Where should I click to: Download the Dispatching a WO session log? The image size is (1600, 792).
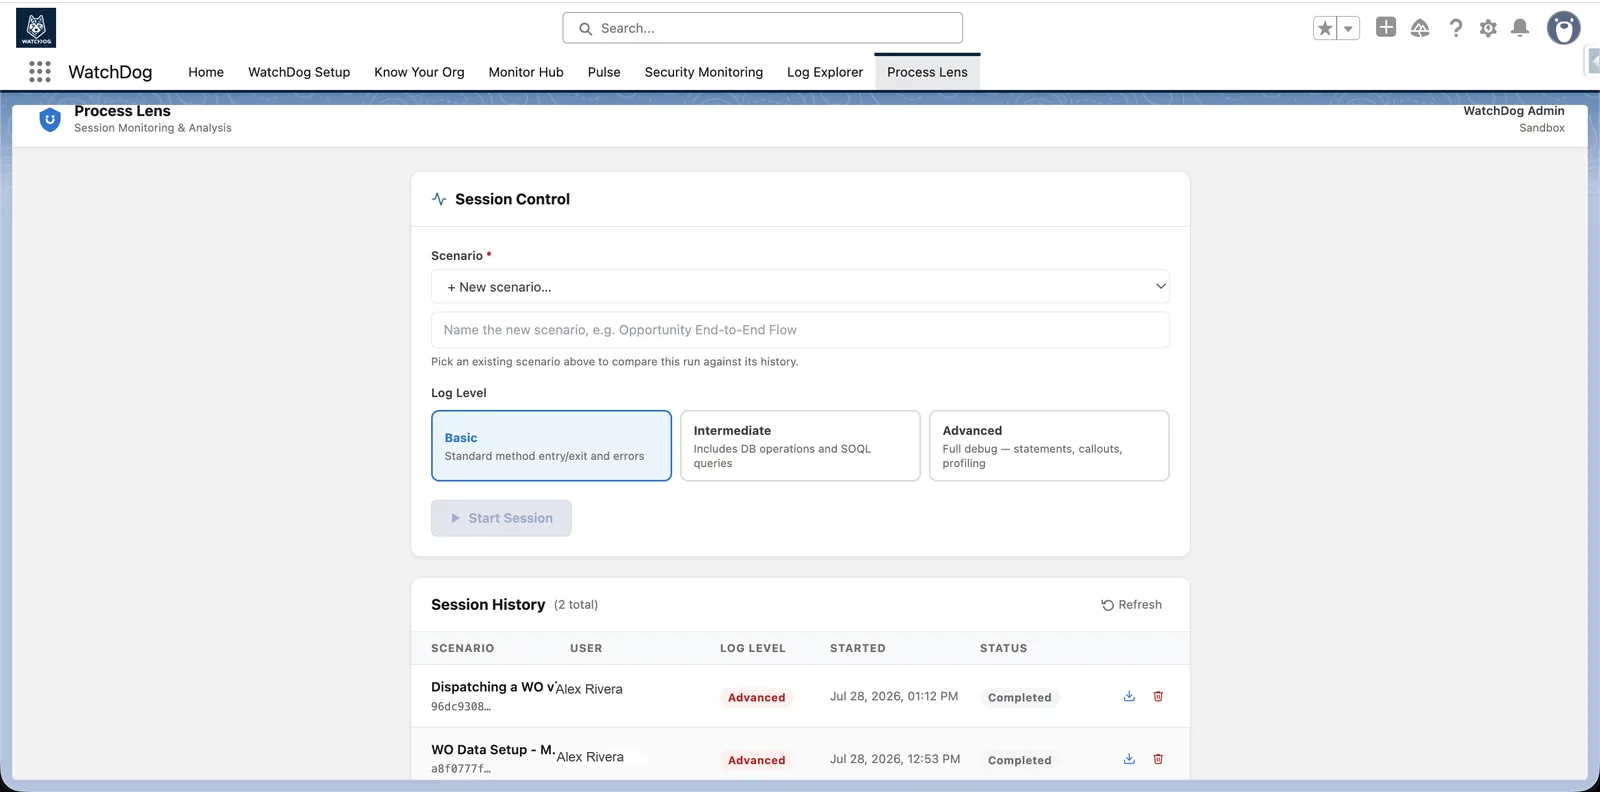coord(1129,696)
